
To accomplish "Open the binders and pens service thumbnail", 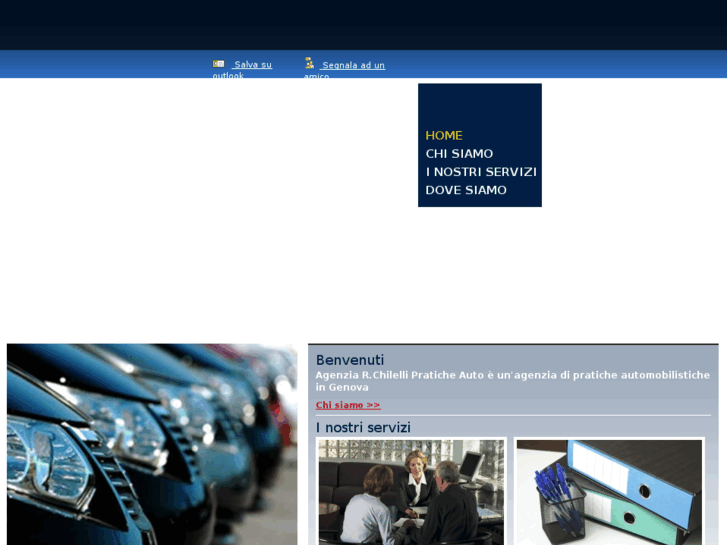I will click(609, 492).
